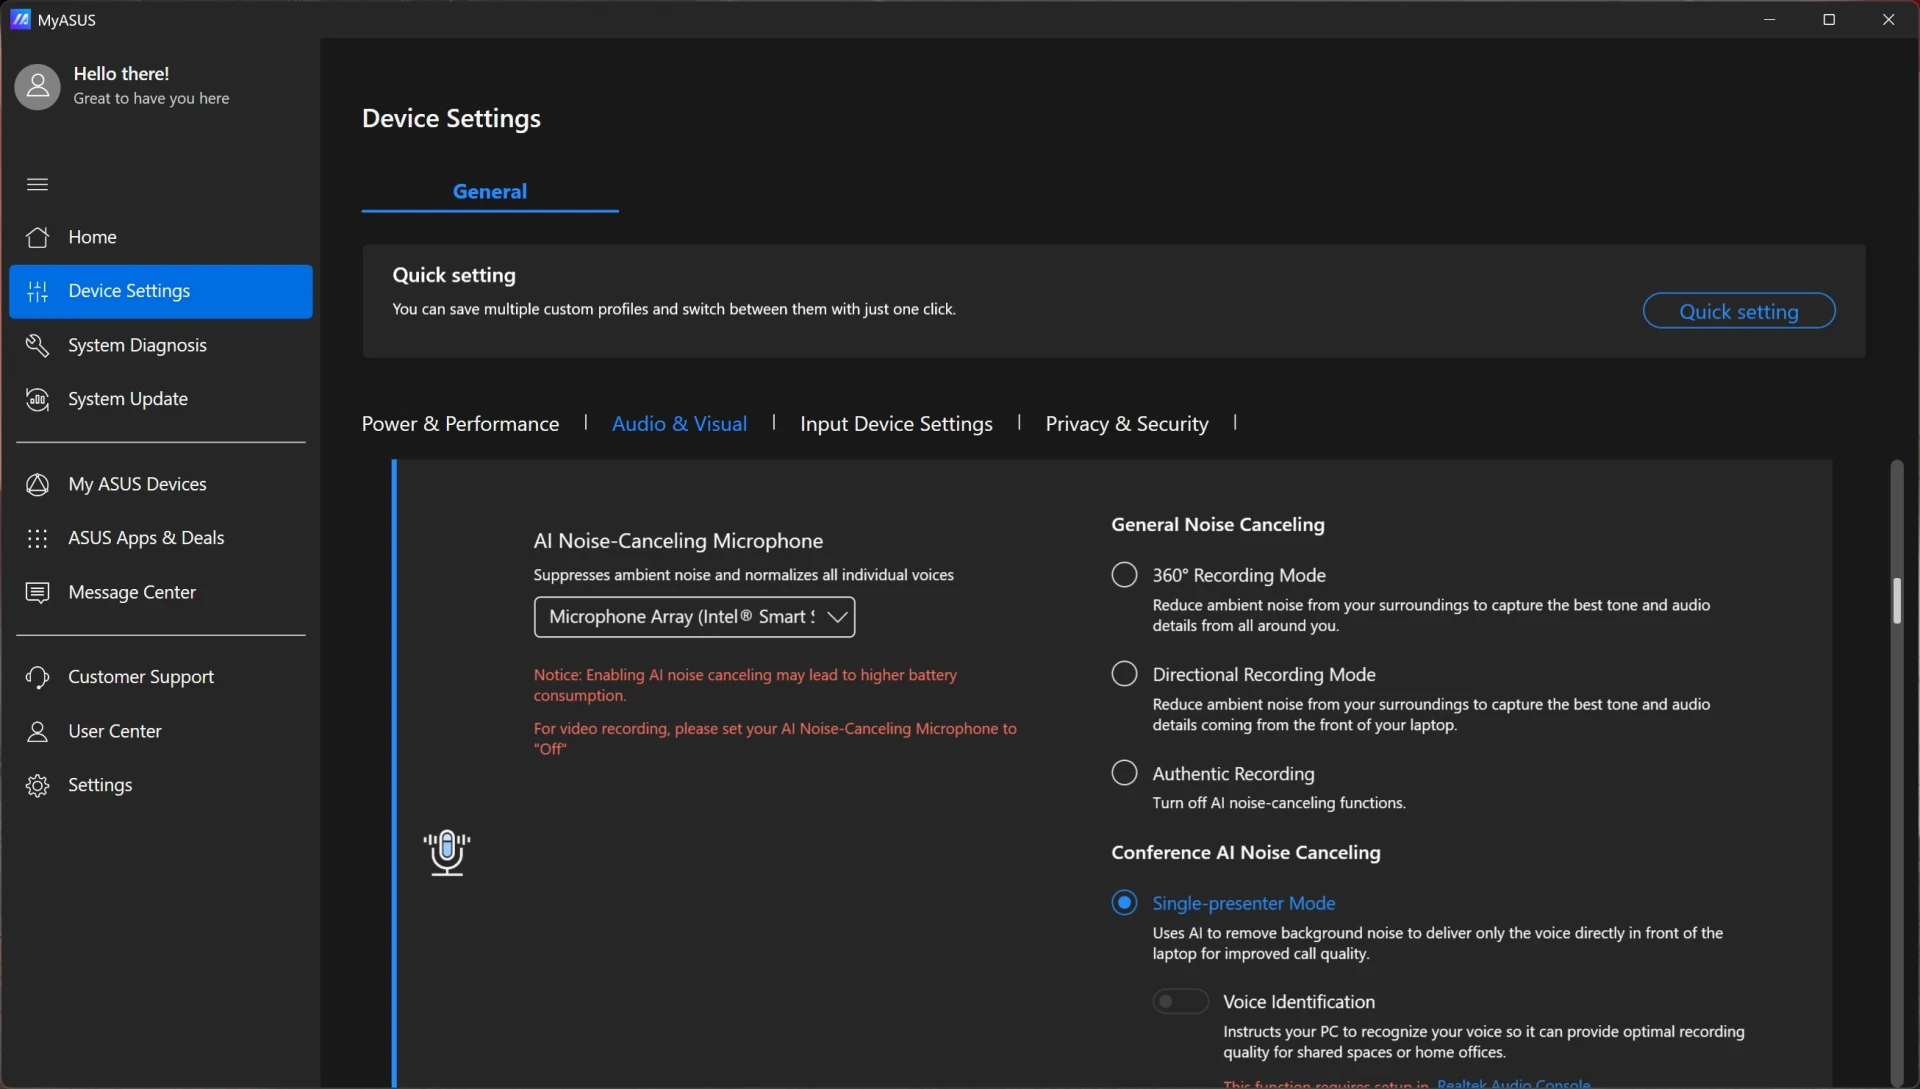Click the hamburger menu icon
1920x1089 pixels.
37,184
